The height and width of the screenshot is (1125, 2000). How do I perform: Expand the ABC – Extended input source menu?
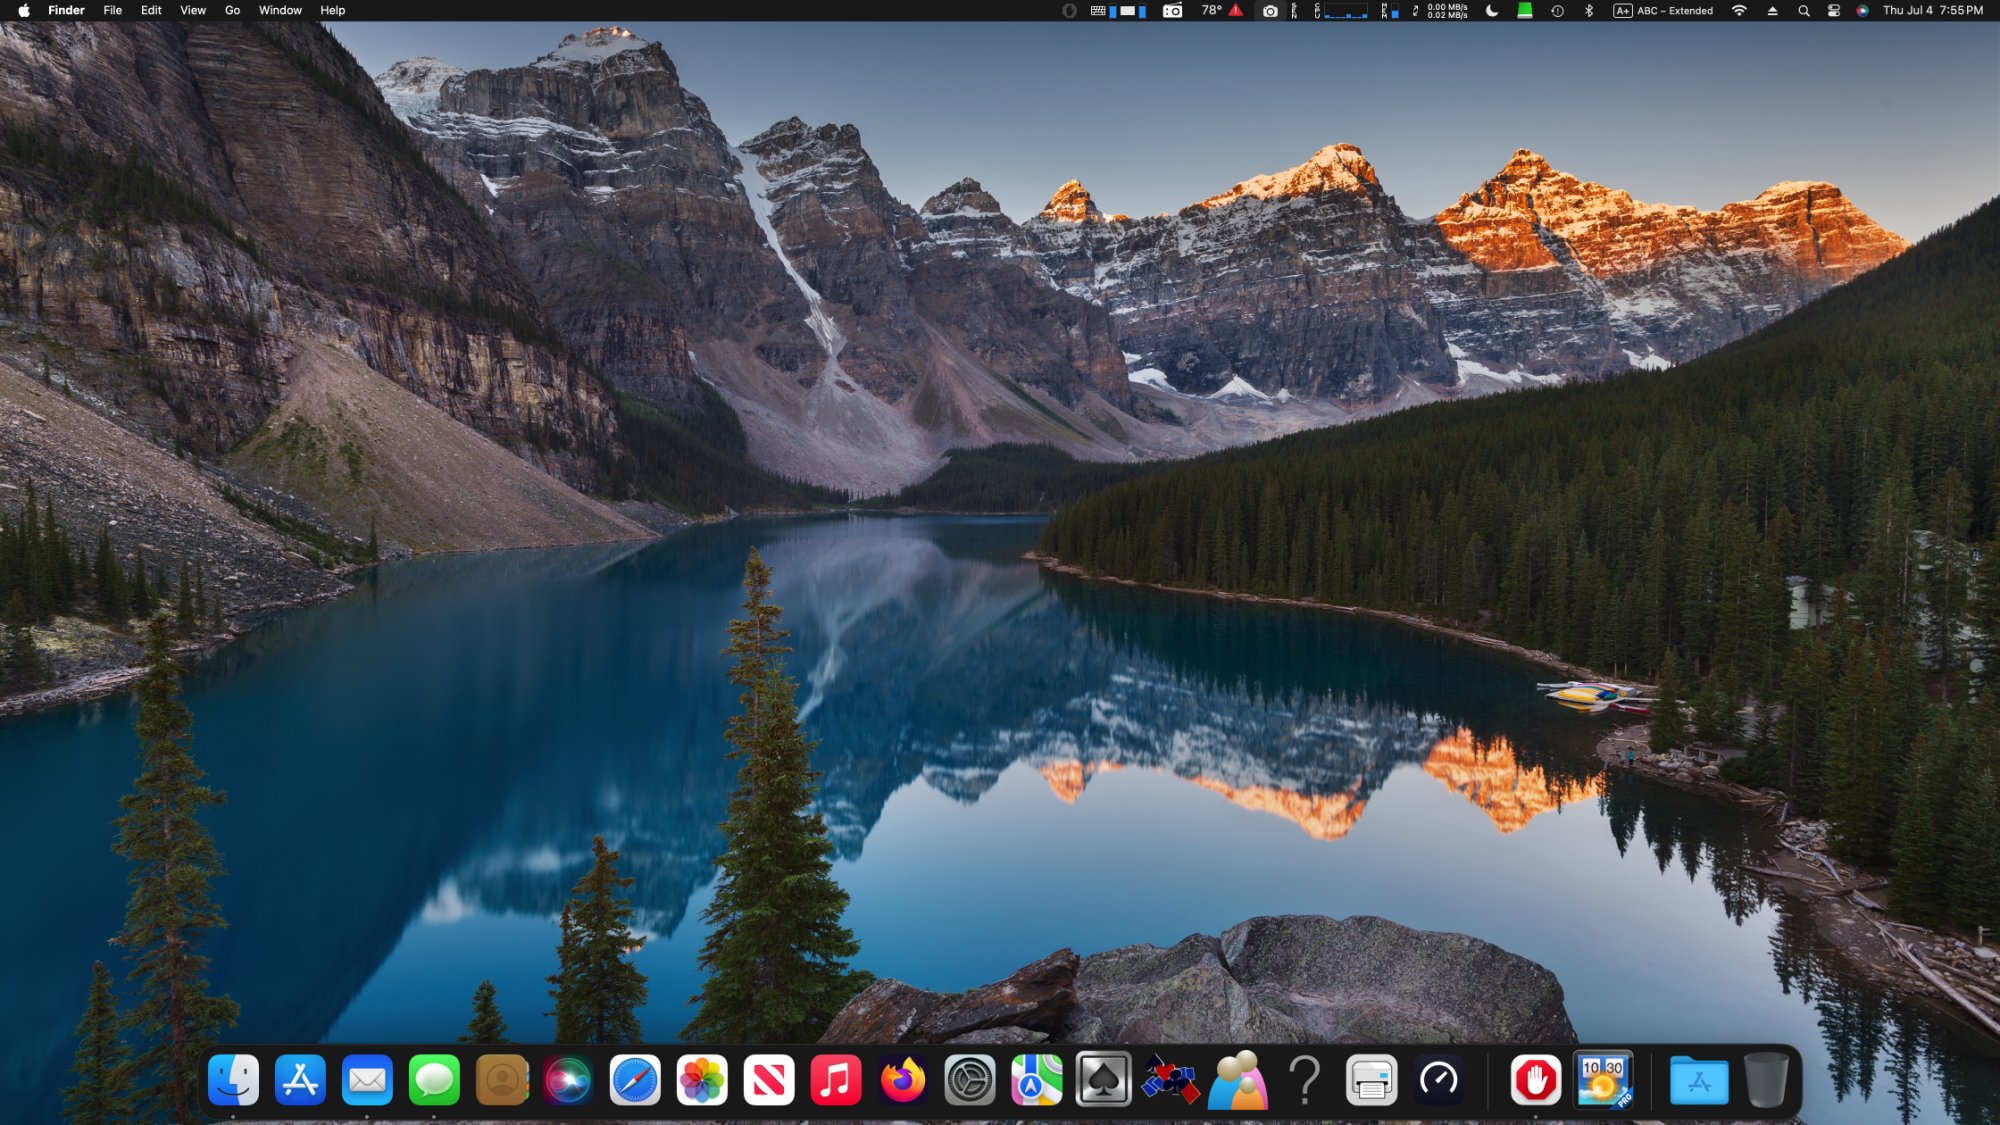click(1663, 11)
